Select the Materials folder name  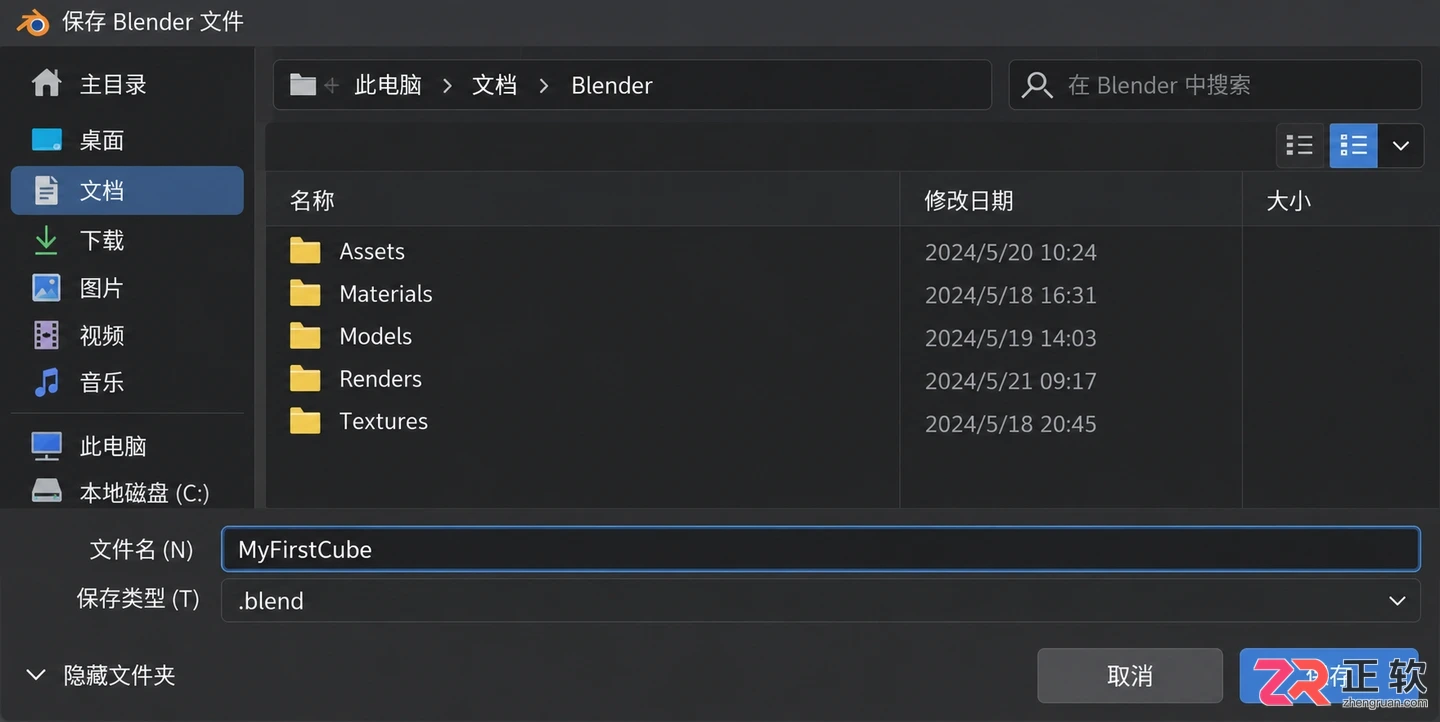coord(386,294)
